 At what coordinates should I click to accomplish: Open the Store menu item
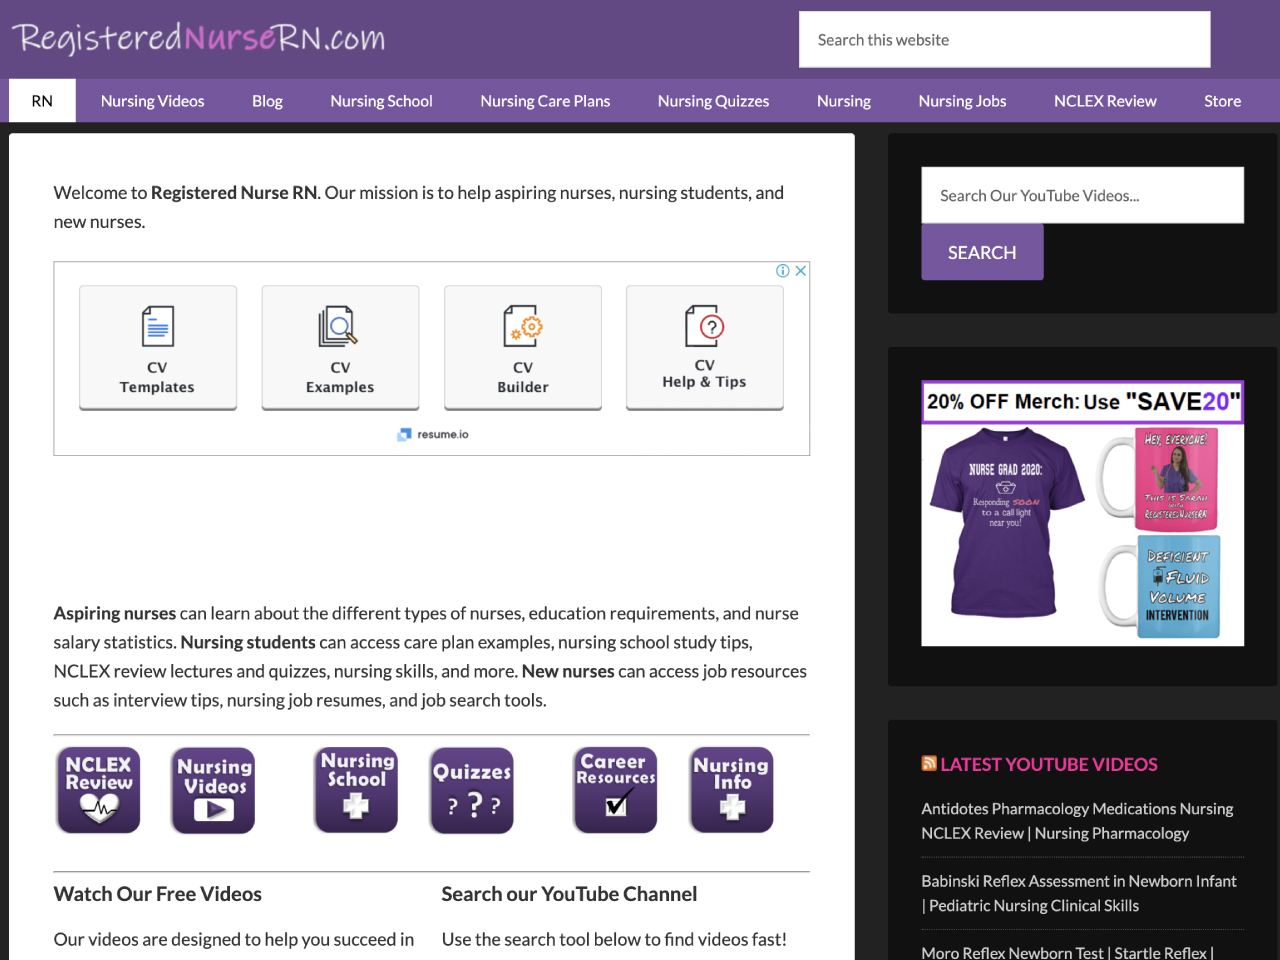point(1222,101)
